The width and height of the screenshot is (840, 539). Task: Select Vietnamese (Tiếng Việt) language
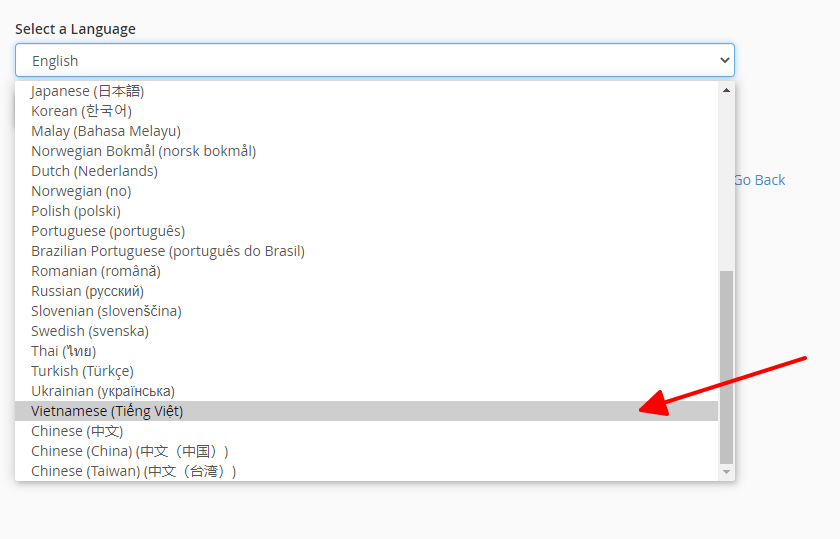click(x=107, y=411)
